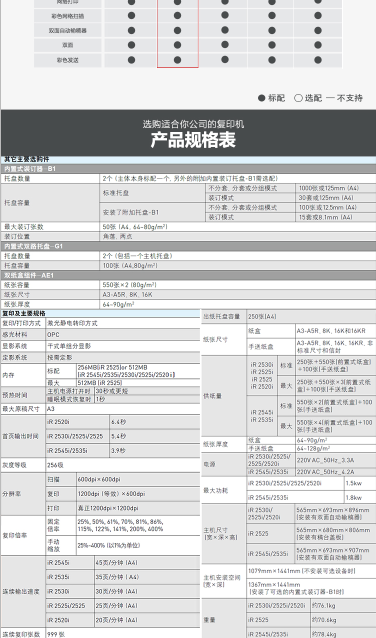Click the 双面自动输稿器 dot in the red-outlined column

click(x=177, y=30)
